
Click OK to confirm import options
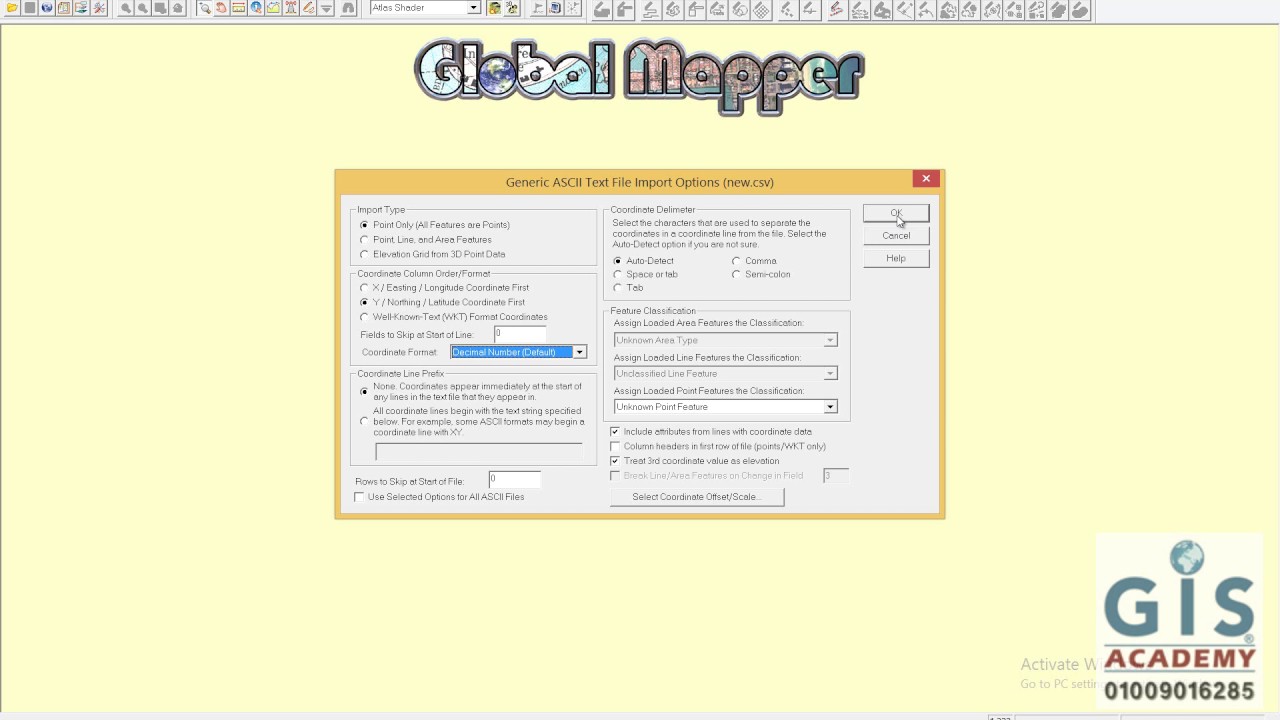tap(896, 213)
